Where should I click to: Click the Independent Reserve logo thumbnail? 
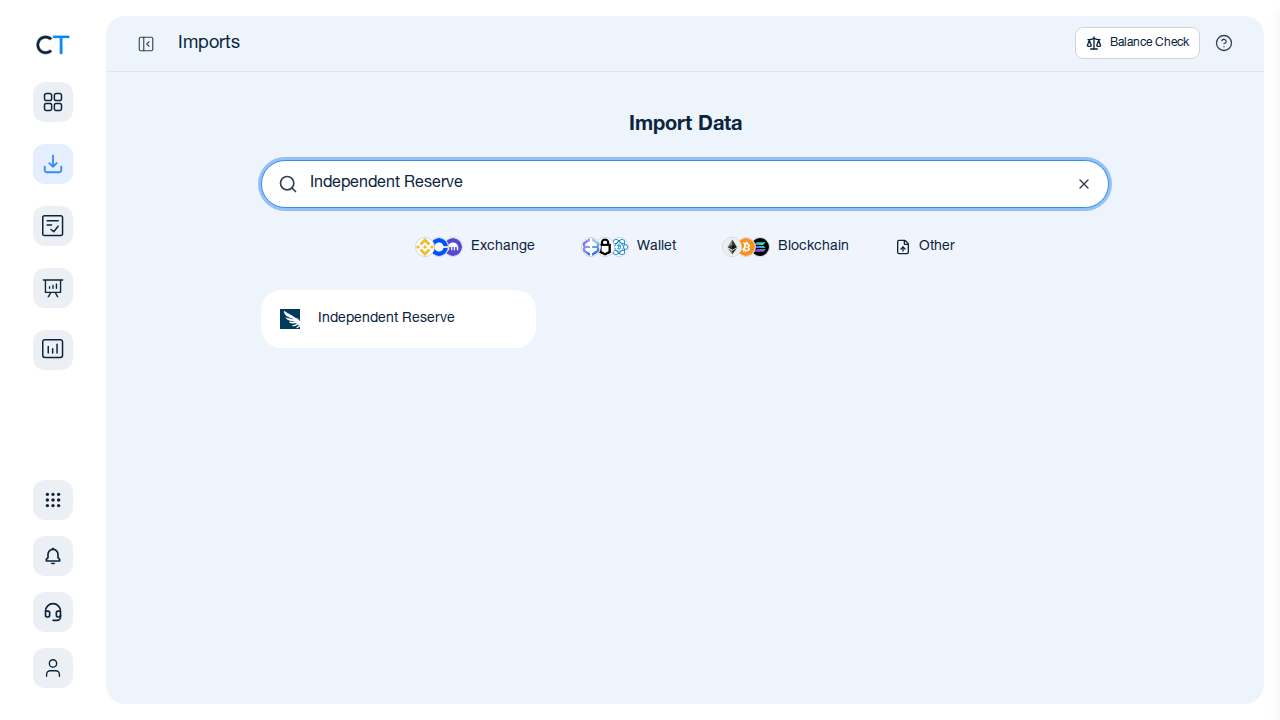(290, 319)
